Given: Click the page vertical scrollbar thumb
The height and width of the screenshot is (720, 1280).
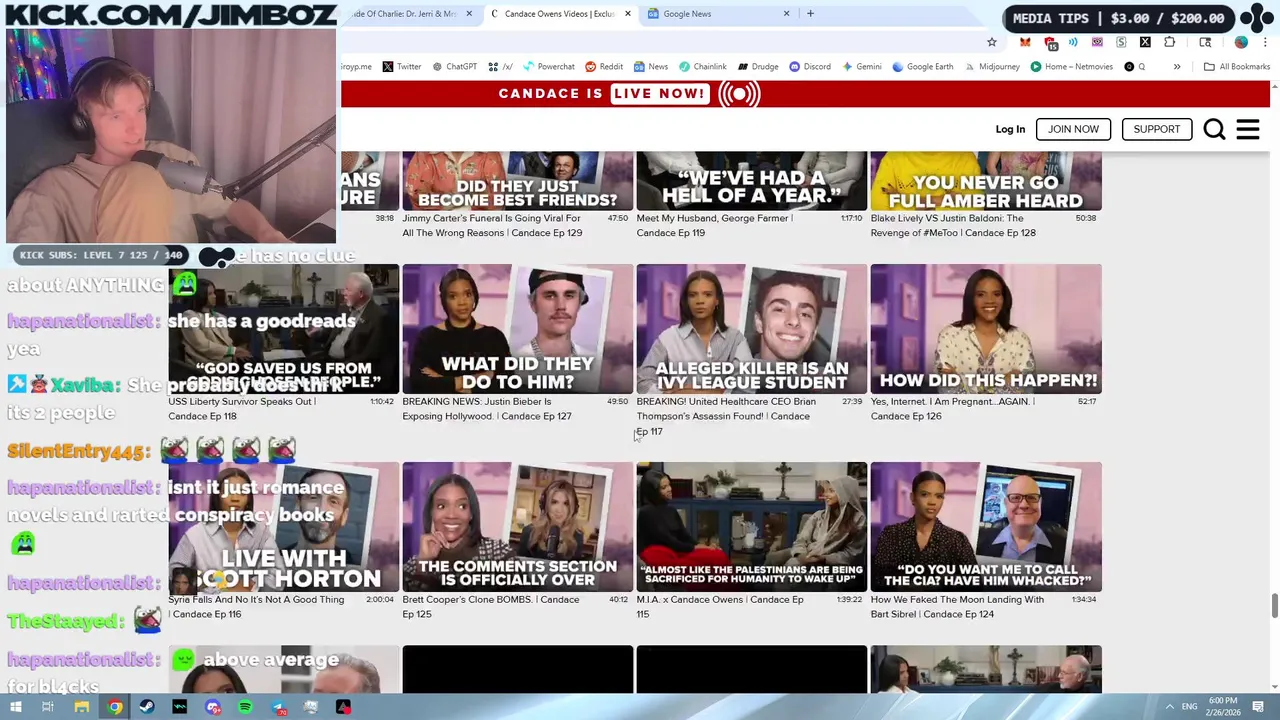Looking at the screenshot, I should pos(1274,606).
